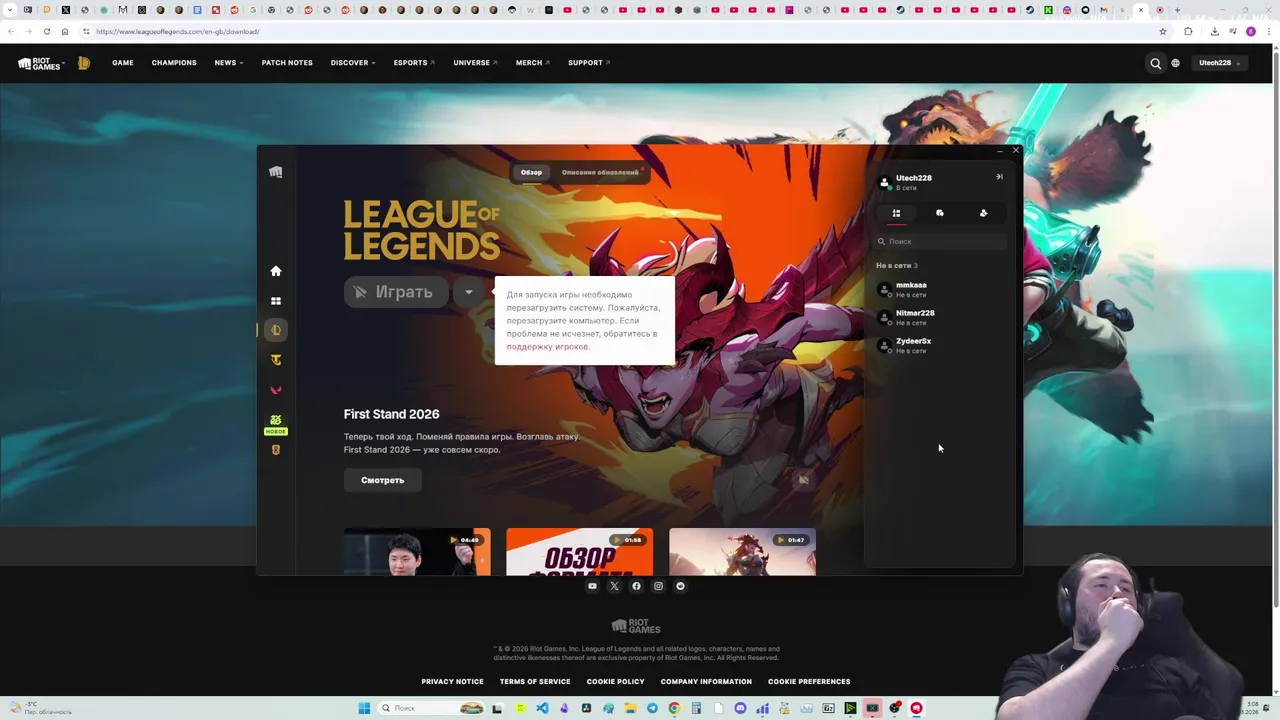Screen dimensions: 1280x720
Task: Select the sidebar game icon marked НОВОЕ
Action: pos(276,424)
